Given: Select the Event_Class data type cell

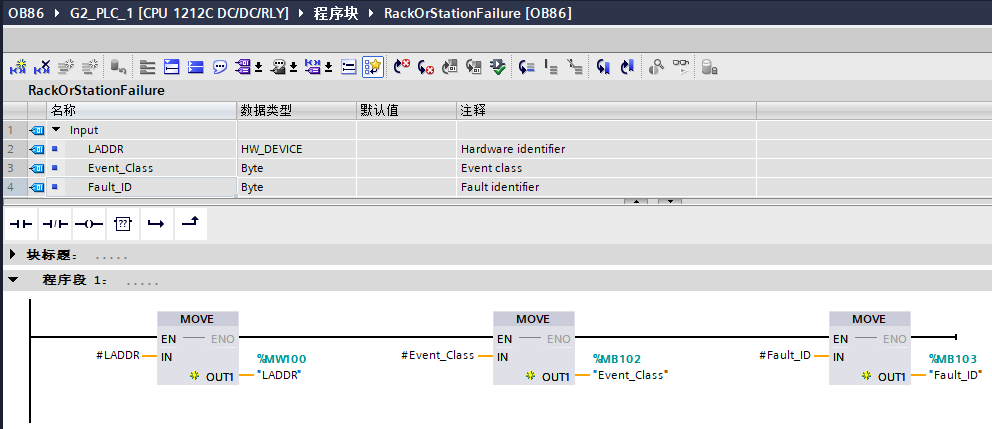Looking at the screenshot, I should (x=295, y=168).
